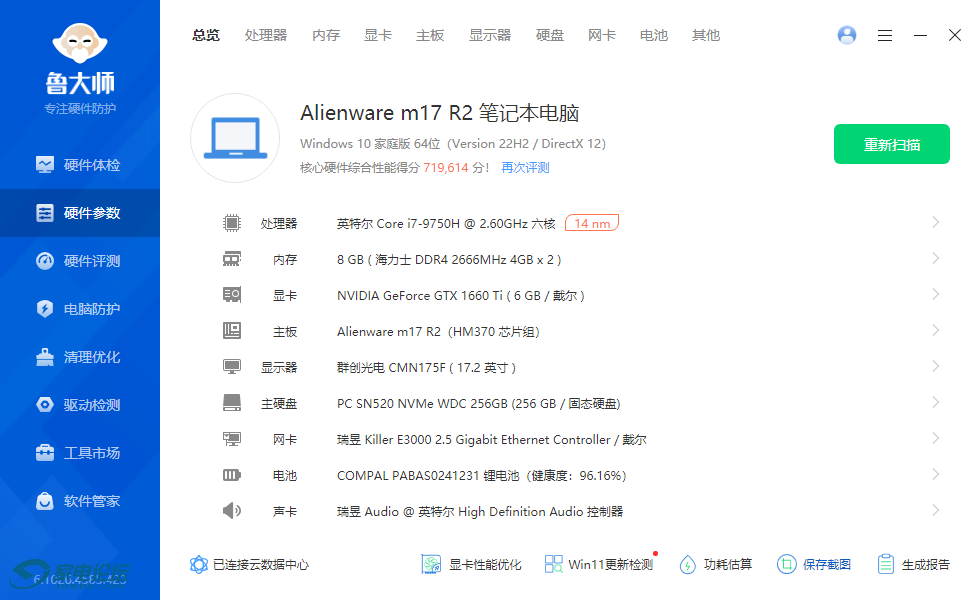Click the memory module icon
Screen dimensions: 980x600
tap(232, 259)
